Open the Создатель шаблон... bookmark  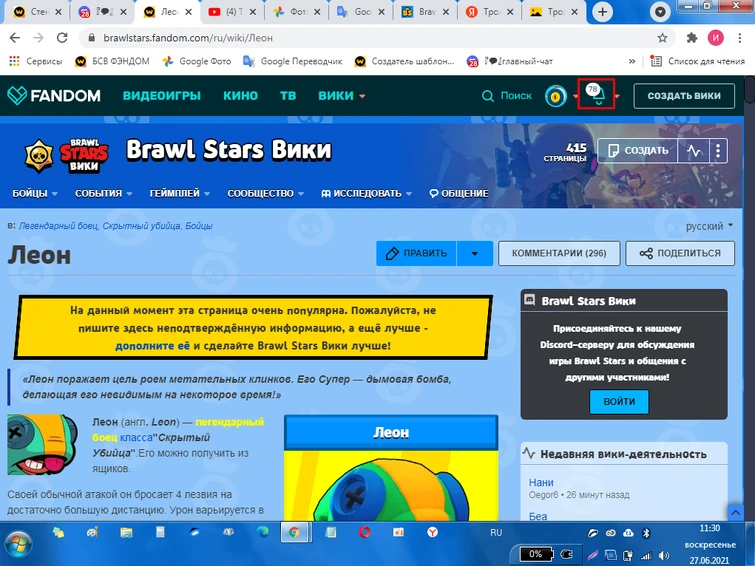pos(404,61)
